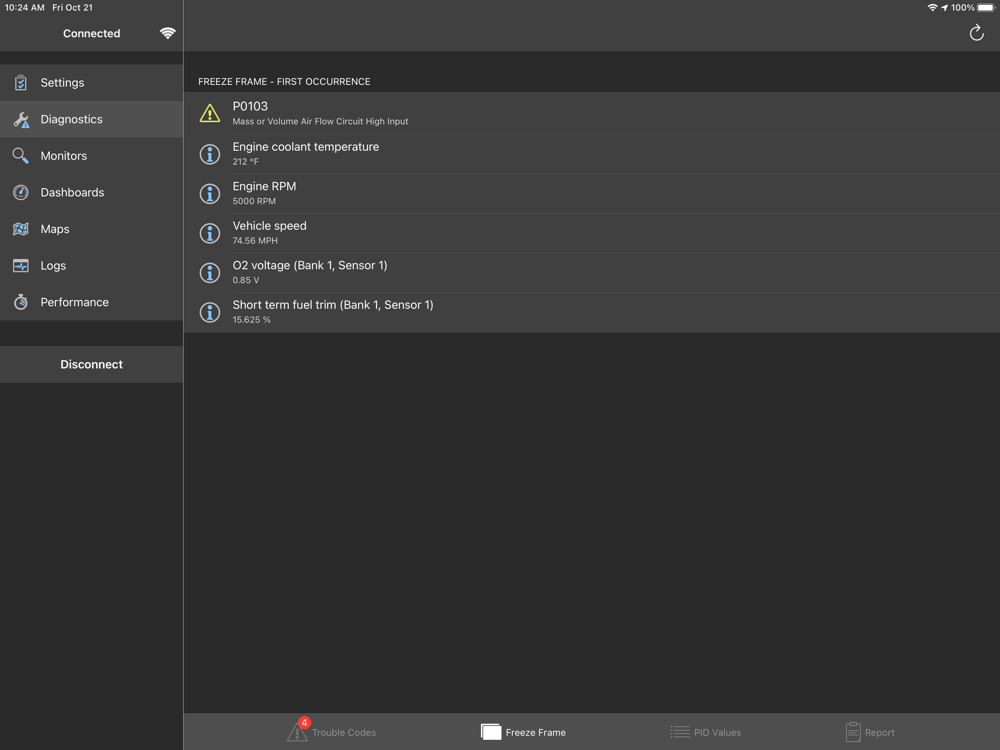Click the 'Connected' status text
1000x750 pixels.
tap(91, 33)
